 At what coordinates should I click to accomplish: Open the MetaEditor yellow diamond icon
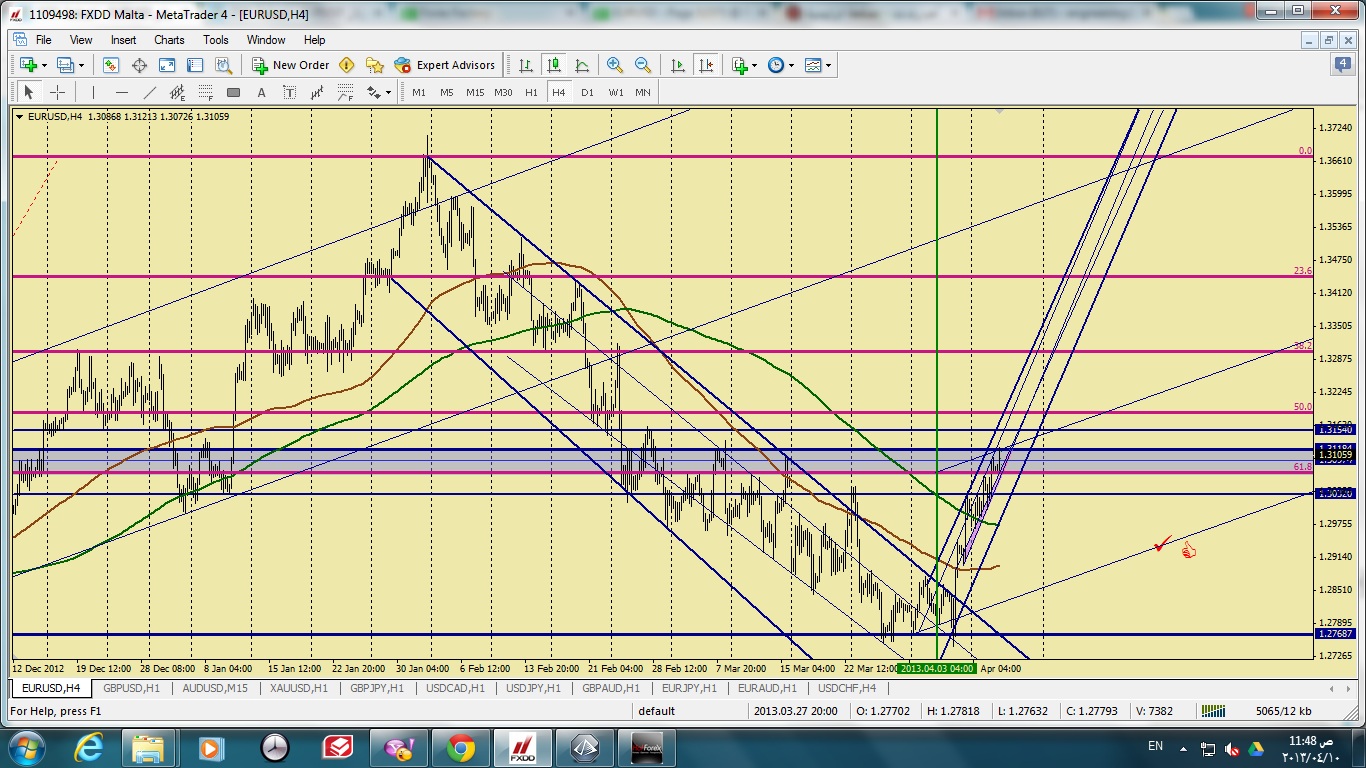tap(347, 65)
